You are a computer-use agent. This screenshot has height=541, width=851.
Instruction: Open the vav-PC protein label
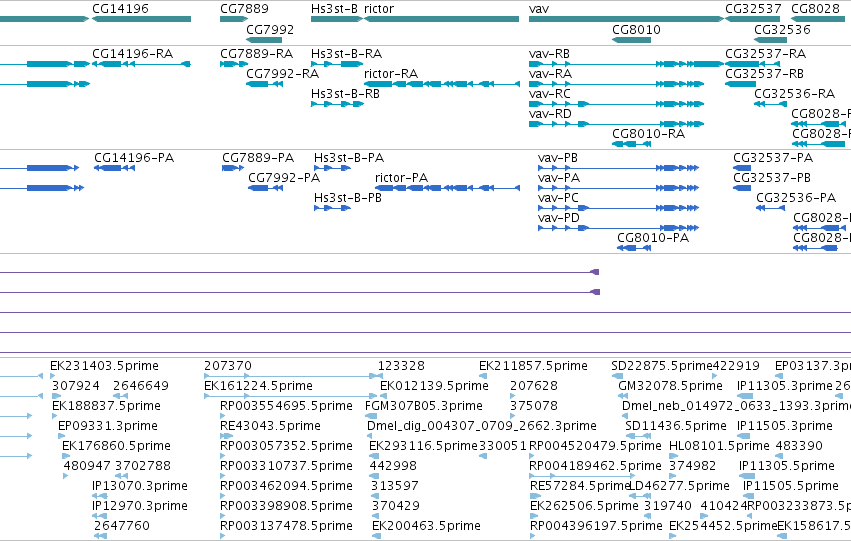click(558, 198)
